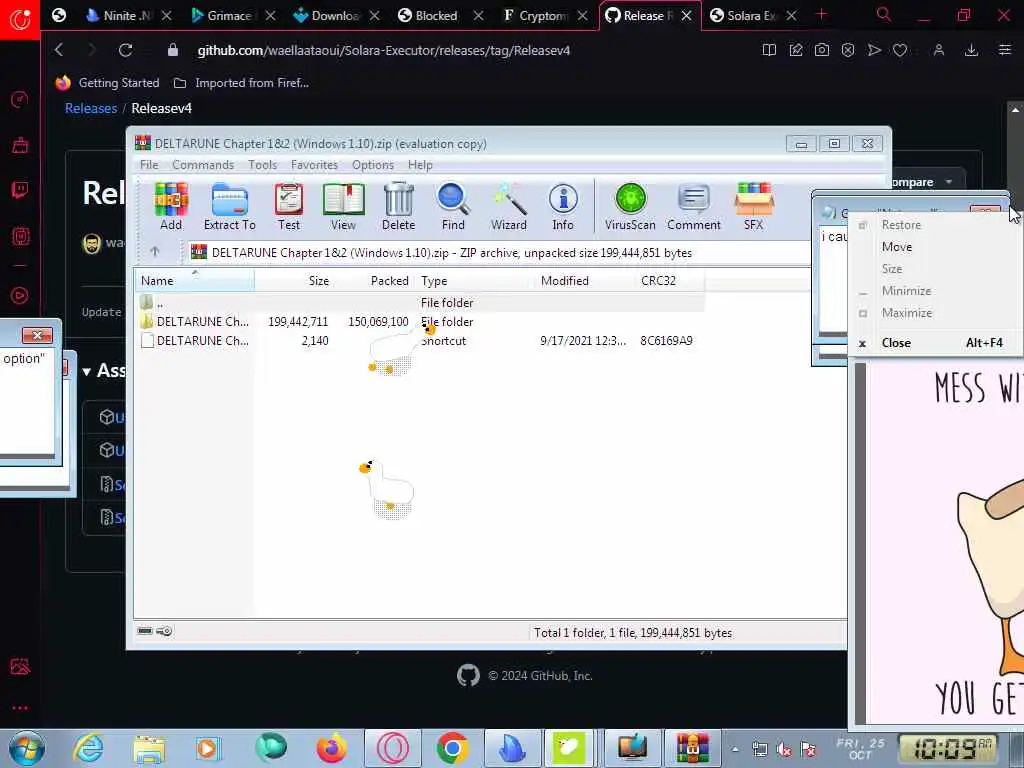Create SFX archive icon
The image size is (1024, 768).
(754, 206)
